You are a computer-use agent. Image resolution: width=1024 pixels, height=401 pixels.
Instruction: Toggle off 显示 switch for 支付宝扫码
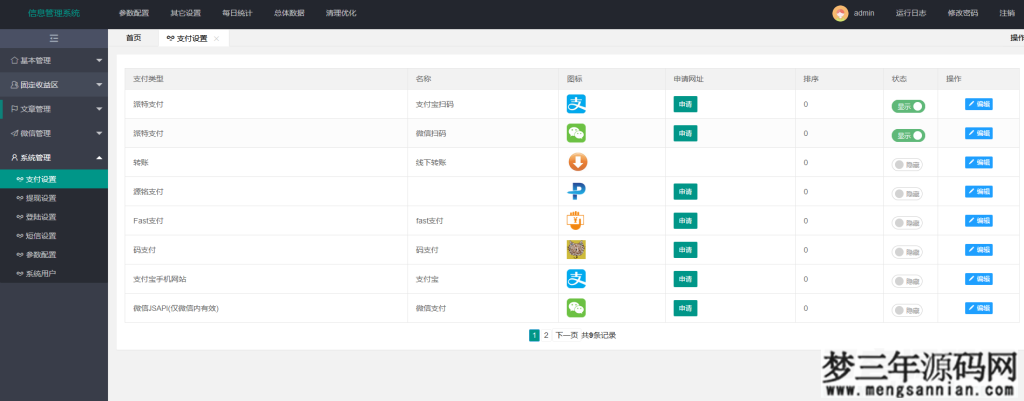click(x=908, y=106)
